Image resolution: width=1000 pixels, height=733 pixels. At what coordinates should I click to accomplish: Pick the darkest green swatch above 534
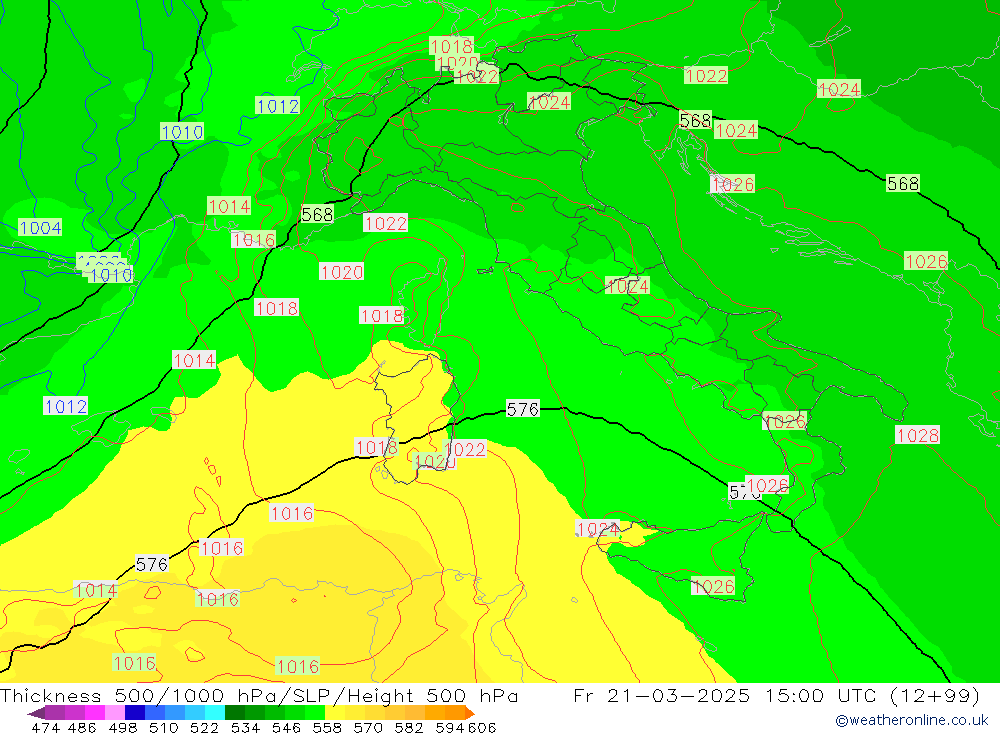(235, 713)
